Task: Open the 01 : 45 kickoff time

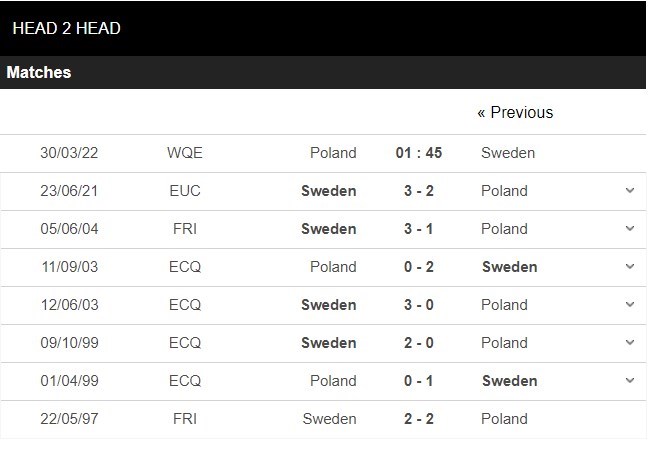Action: pyautogui.click(x=419, y=153)
